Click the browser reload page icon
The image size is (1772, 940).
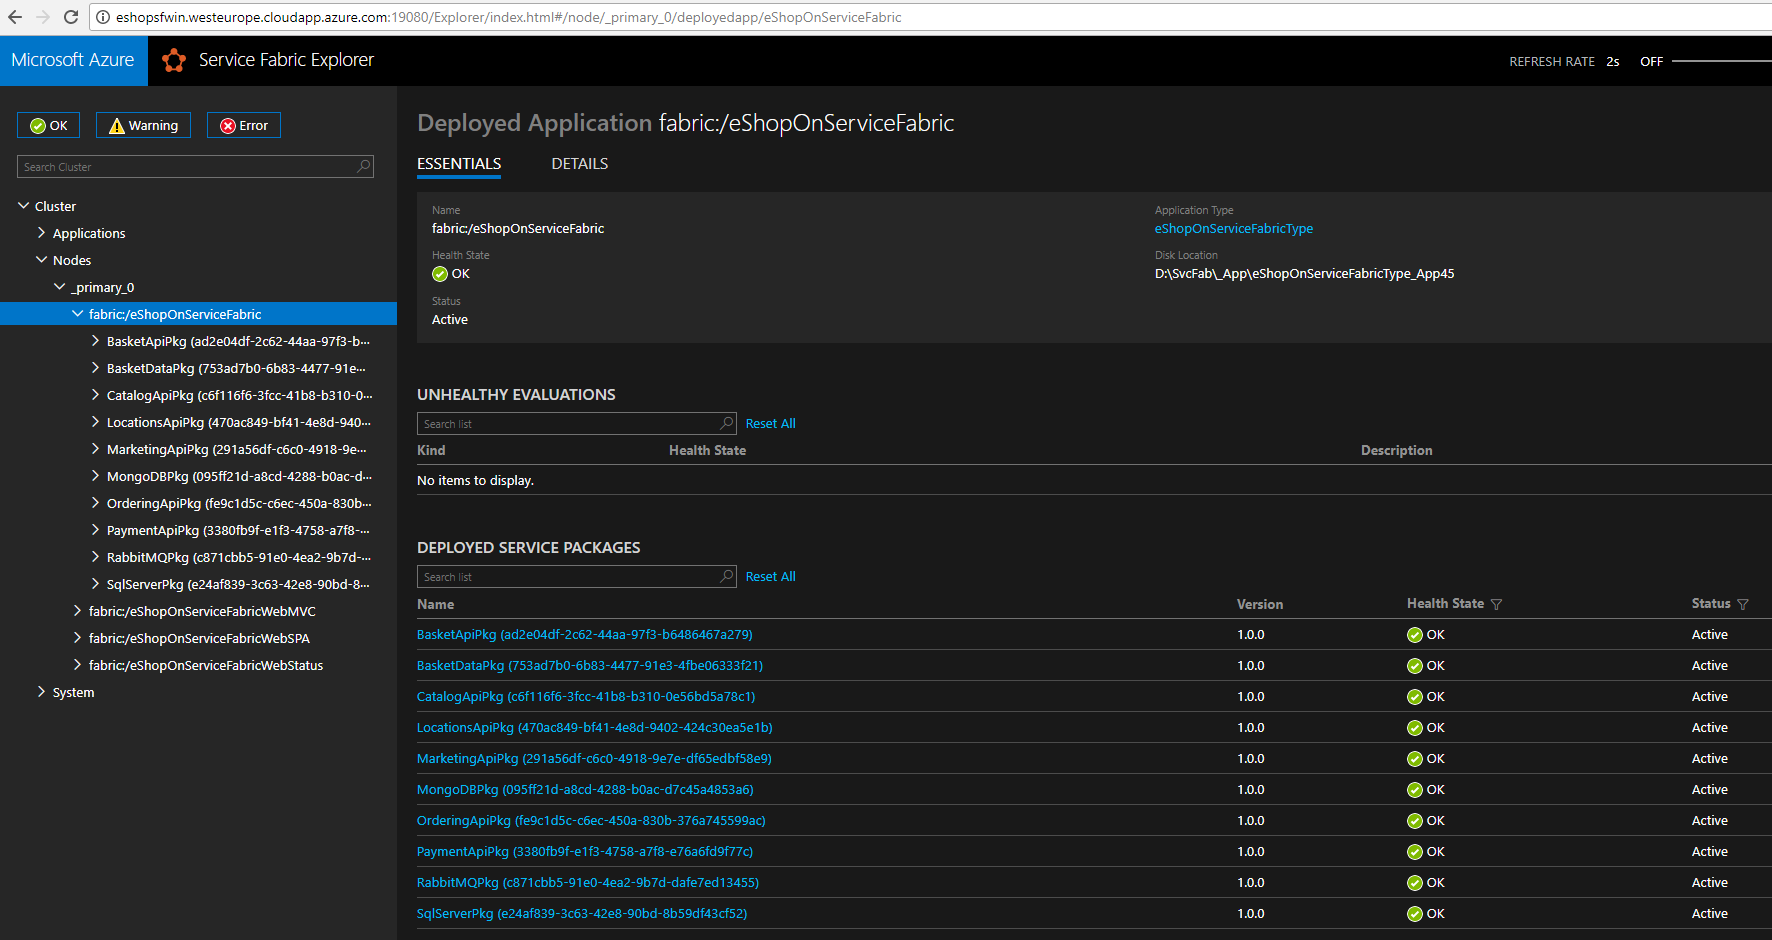tap(71, 17)
